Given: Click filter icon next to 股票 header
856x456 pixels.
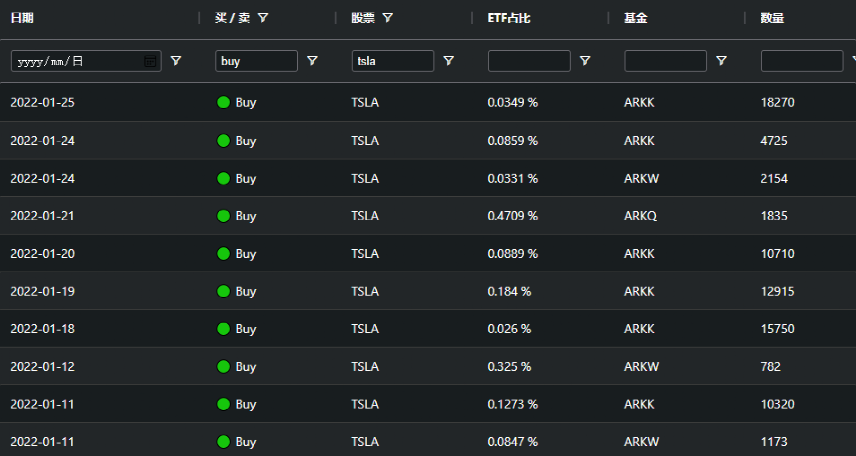Looking at the screenshot, I should pyautogui.click(x=388, y=18).
